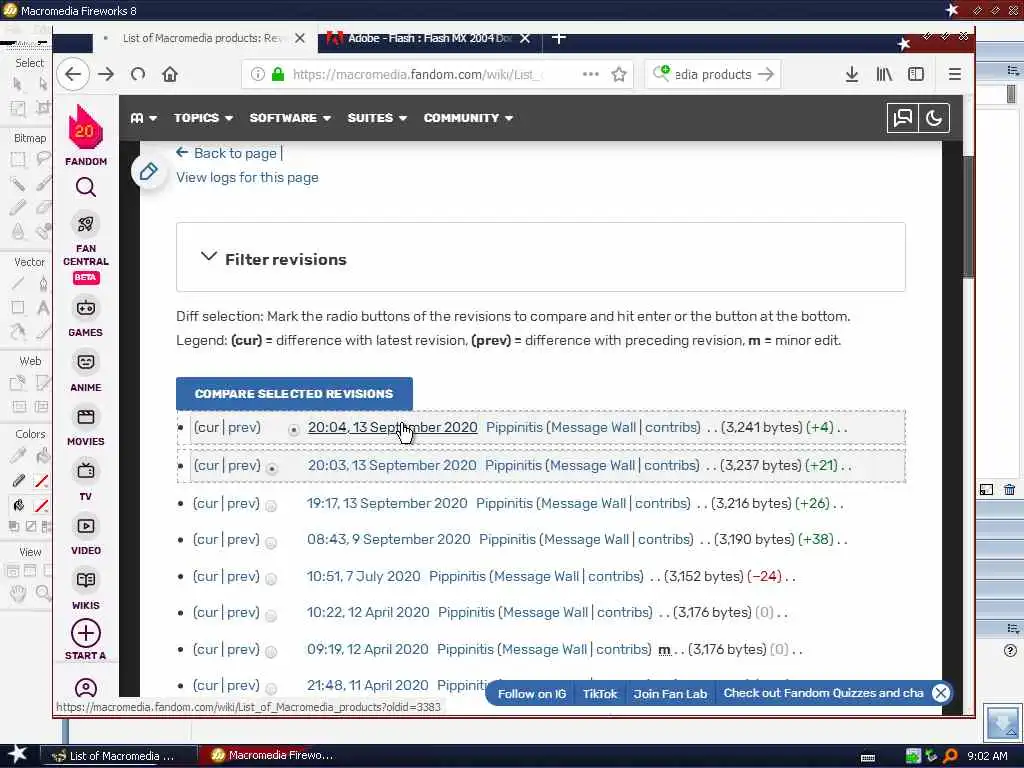Open the browser library icon
1024x768 pixels.
pyautogui.click(x=884, y=74)
